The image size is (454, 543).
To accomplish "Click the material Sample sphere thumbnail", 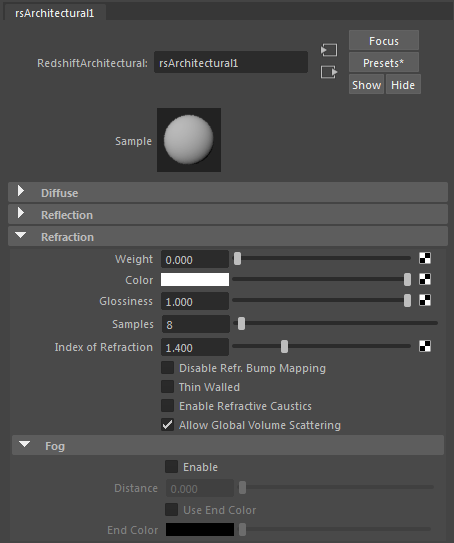I will 189,140.
